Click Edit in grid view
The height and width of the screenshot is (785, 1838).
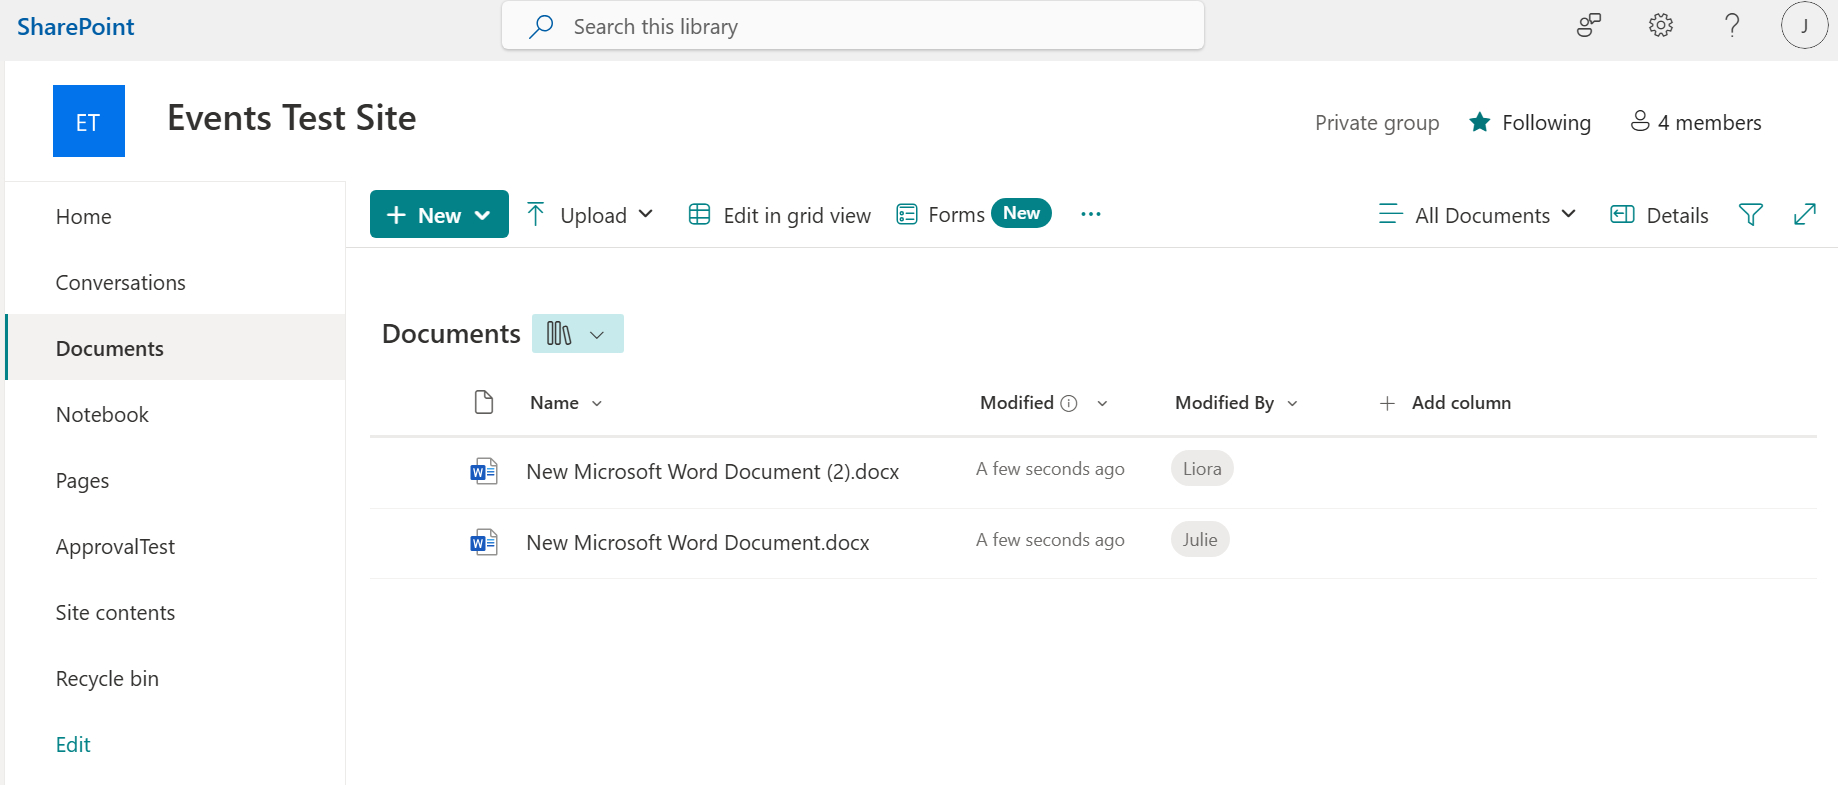[780, 215]
